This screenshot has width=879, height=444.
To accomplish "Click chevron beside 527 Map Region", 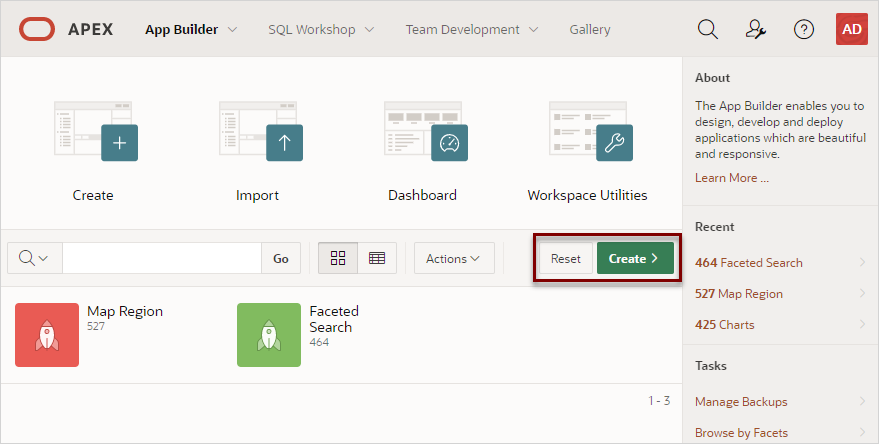I will coord(862,293).
